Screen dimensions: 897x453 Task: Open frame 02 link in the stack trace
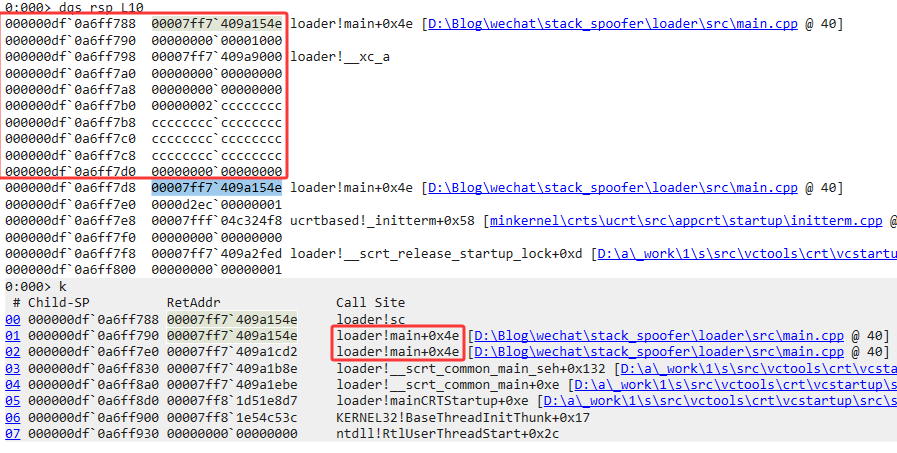tap(13, 352)
